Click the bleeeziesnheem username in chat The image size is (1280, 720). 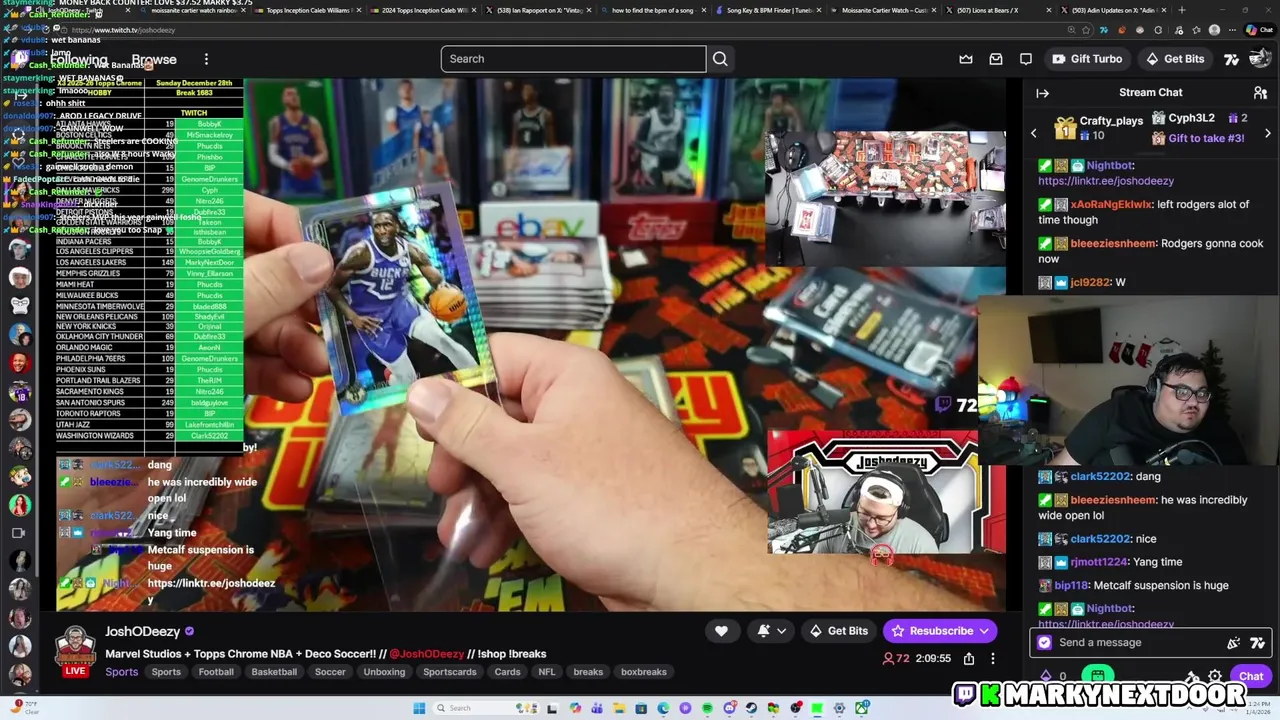tap(1113, 244)
